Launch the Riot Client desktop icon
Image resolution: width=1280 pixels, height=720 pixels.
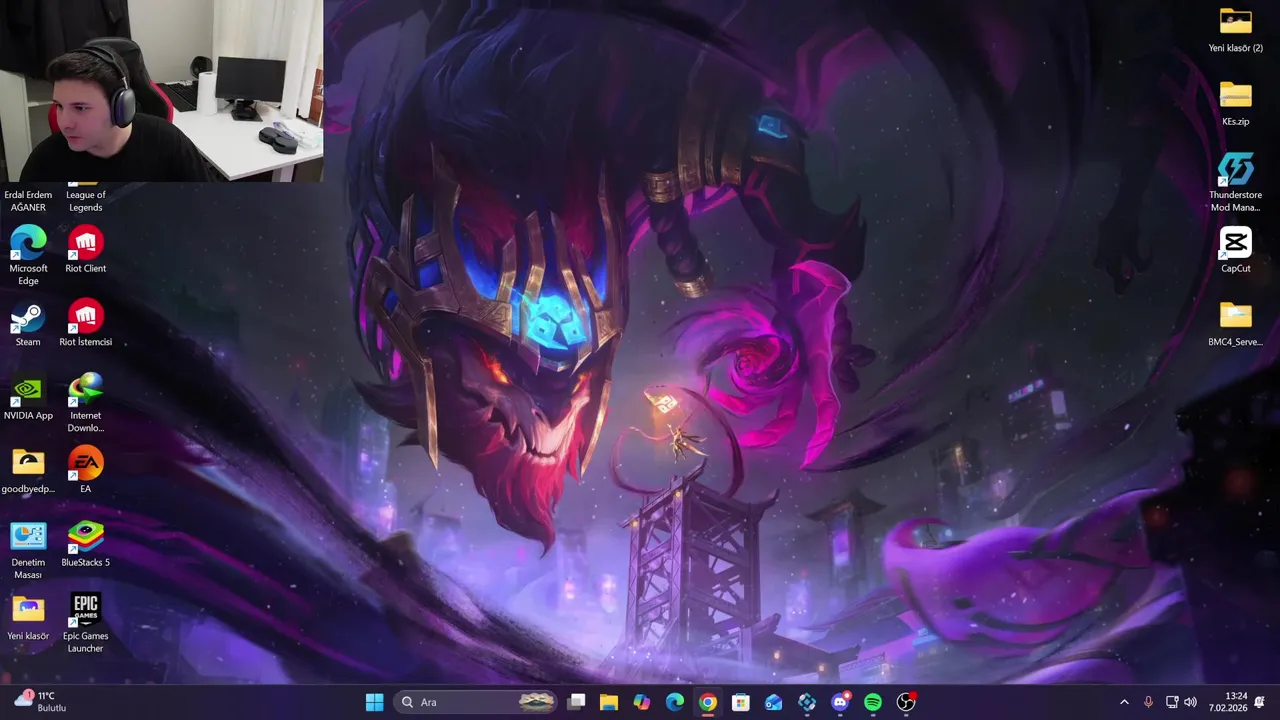pyautogui.click(x=86, y=243)
